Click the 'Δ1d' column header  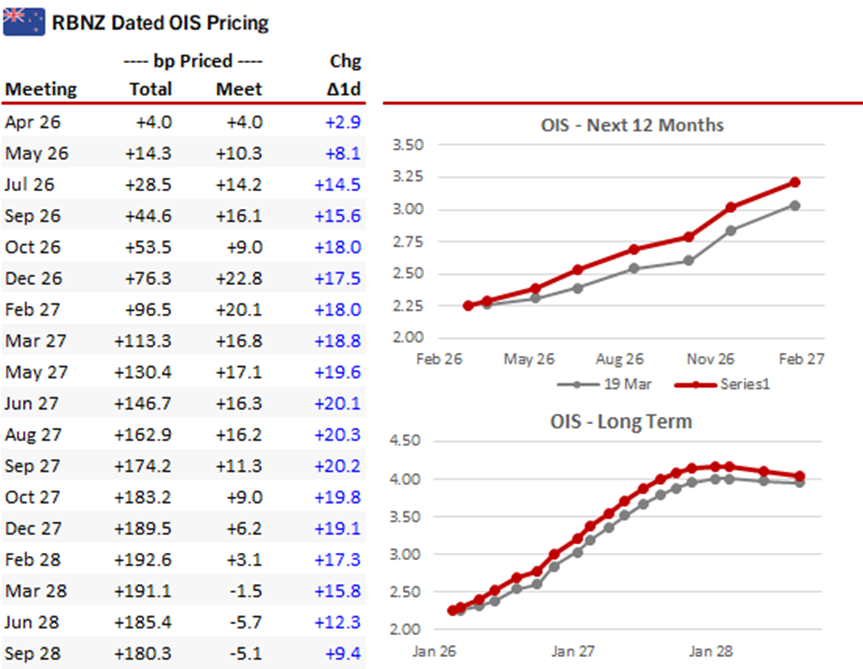[344, 89]
